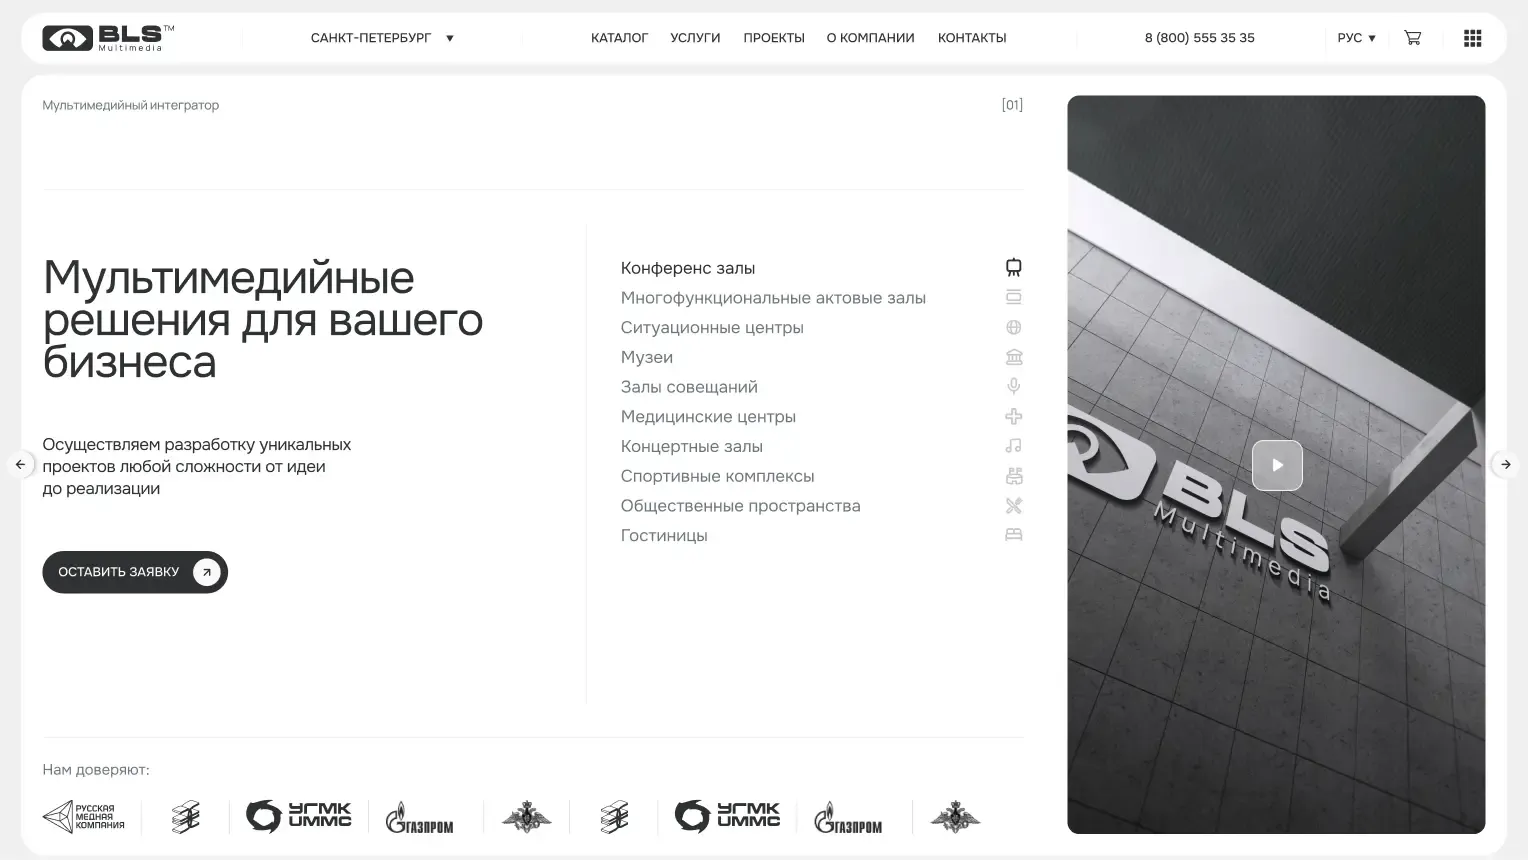The image size is (1528, 860).
Task: Select Многофункциональные актовые залы
Action: pyautogui.click(x=773, y=298)
